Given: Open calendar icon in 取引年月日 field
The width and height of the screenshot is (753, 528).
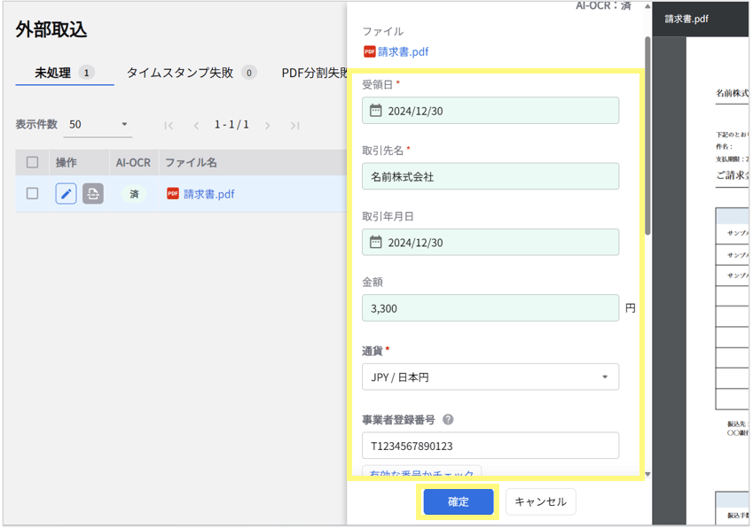Looking at the screenshot, I should pyautogui.click(x=376, y=242).
